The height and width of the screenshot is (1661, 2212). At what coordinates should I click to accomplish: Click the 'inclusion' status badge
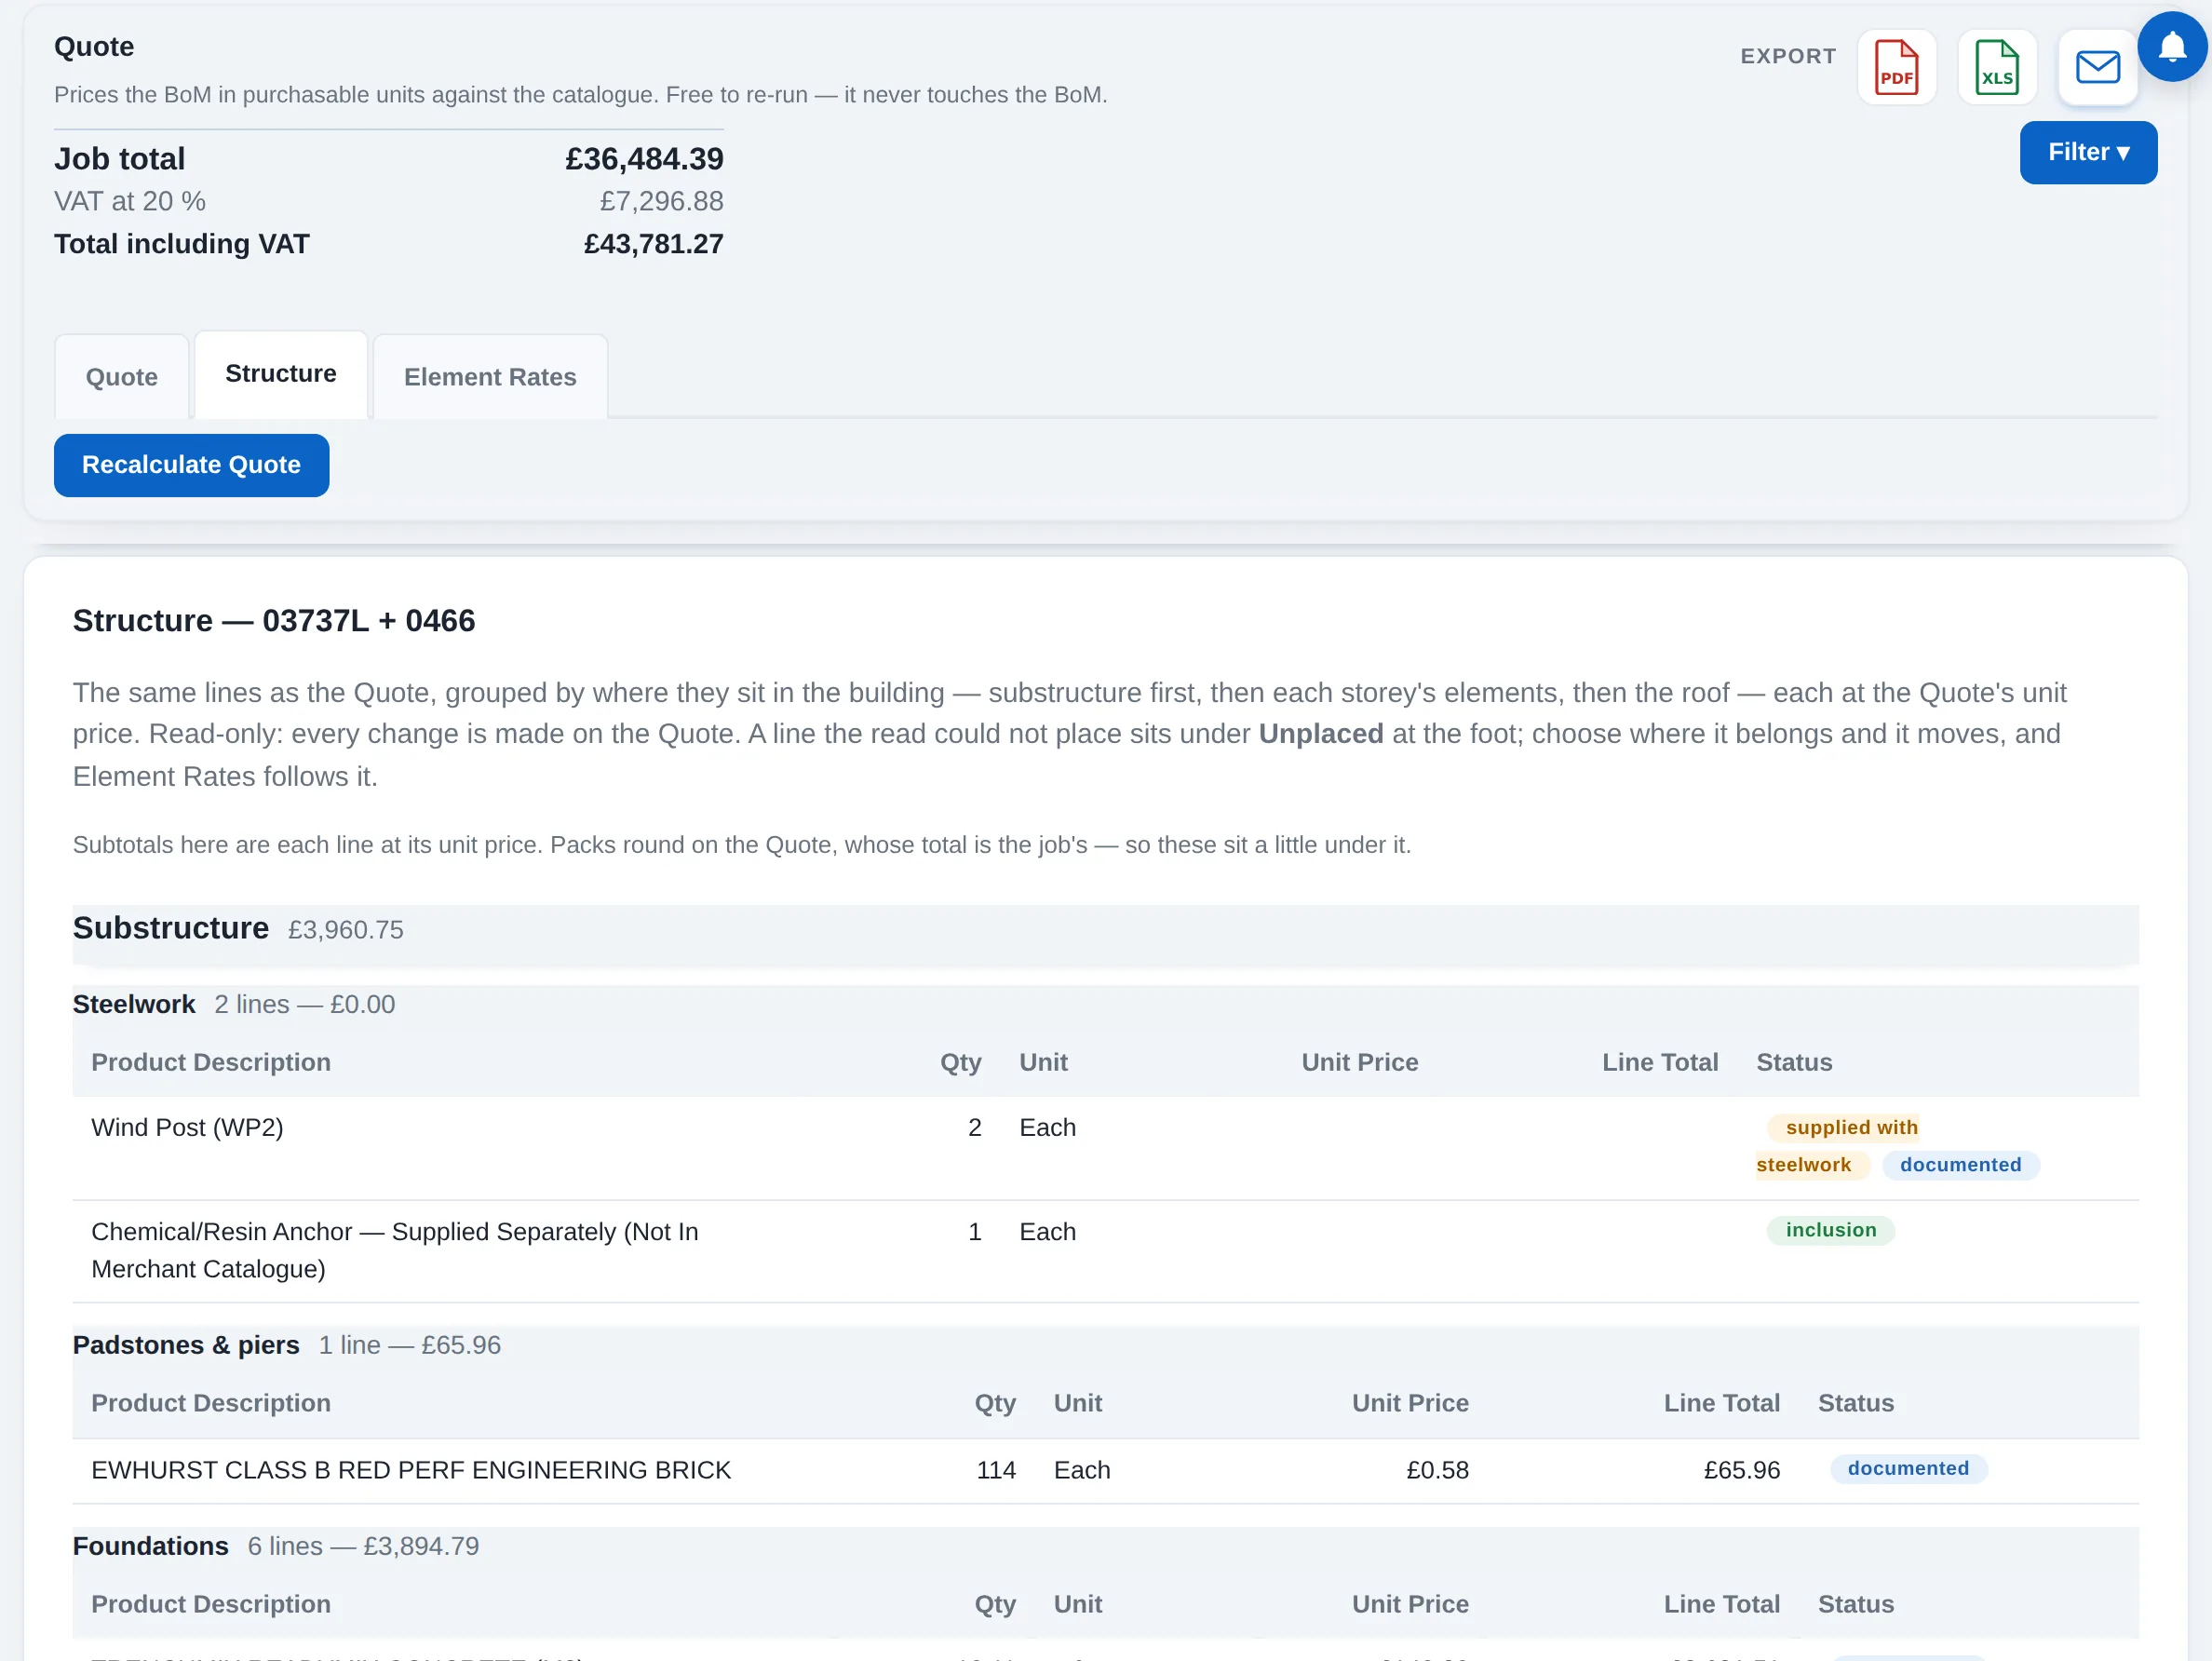click(x=1830, y=1230)
